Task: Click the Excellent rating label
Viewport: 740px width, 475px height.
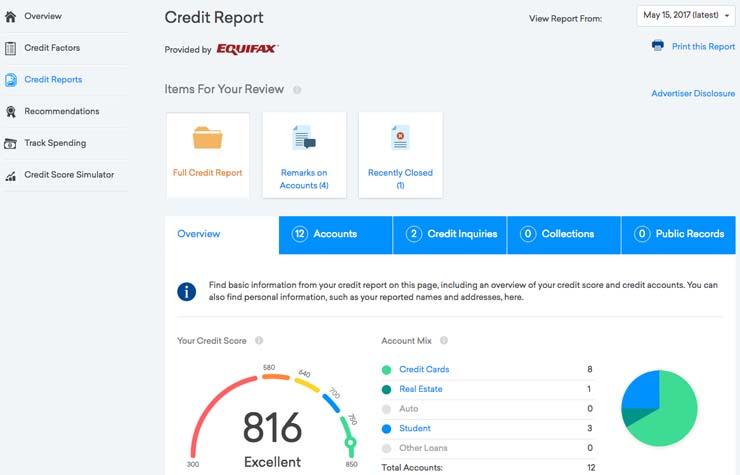Action: 272,462
